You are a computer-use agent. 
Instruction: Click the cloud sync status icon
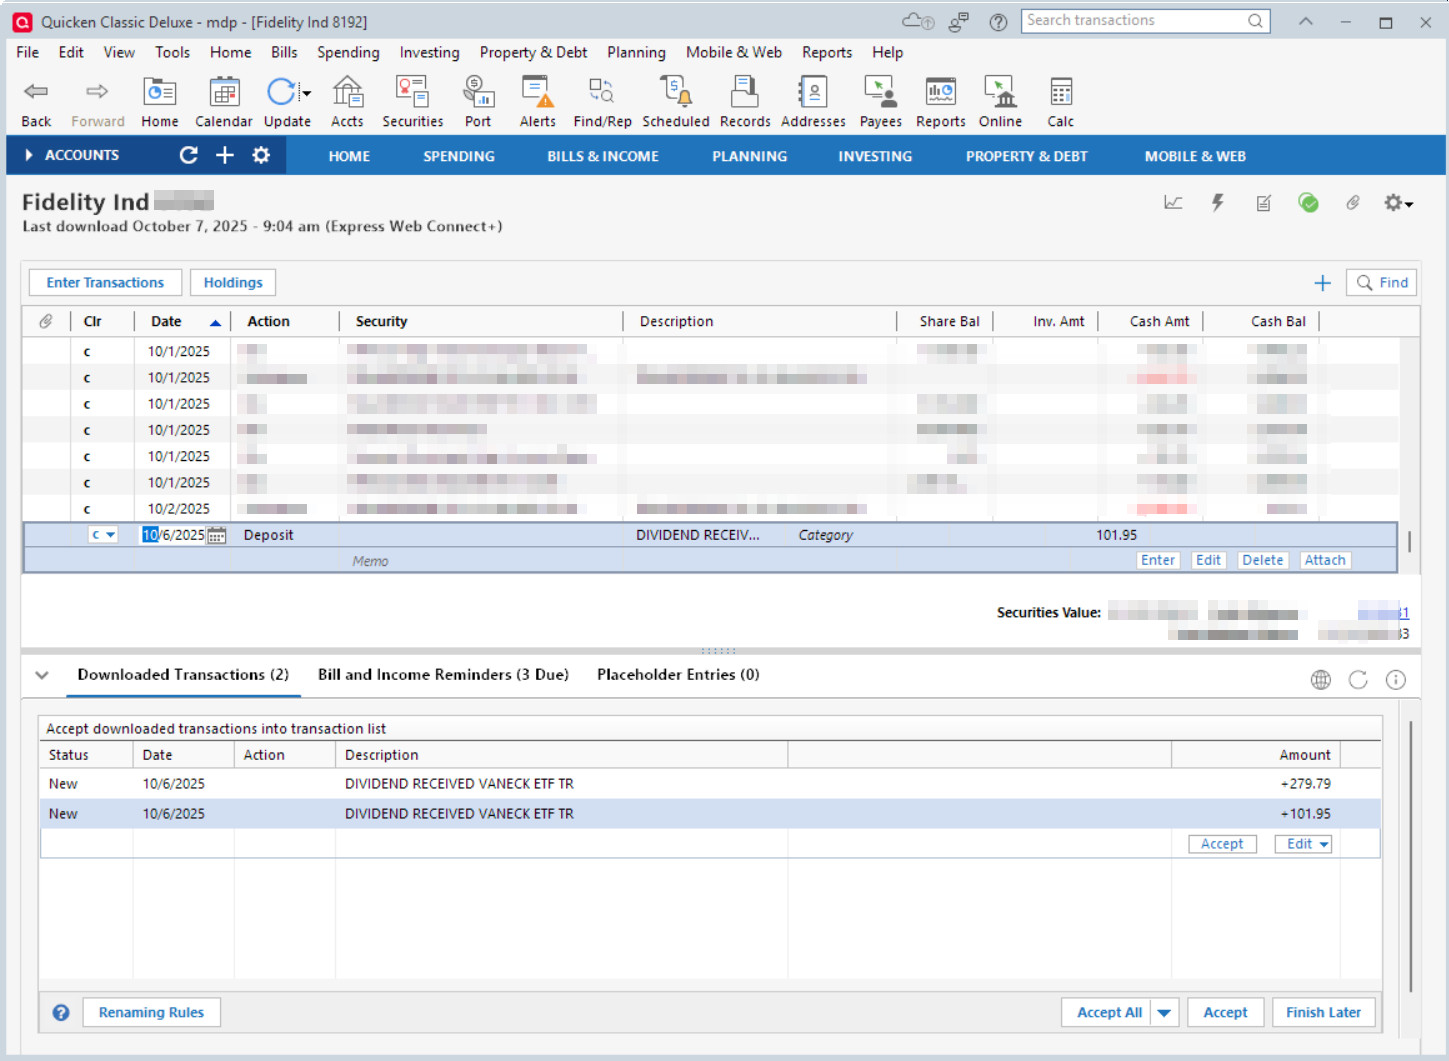pos(917,22)
